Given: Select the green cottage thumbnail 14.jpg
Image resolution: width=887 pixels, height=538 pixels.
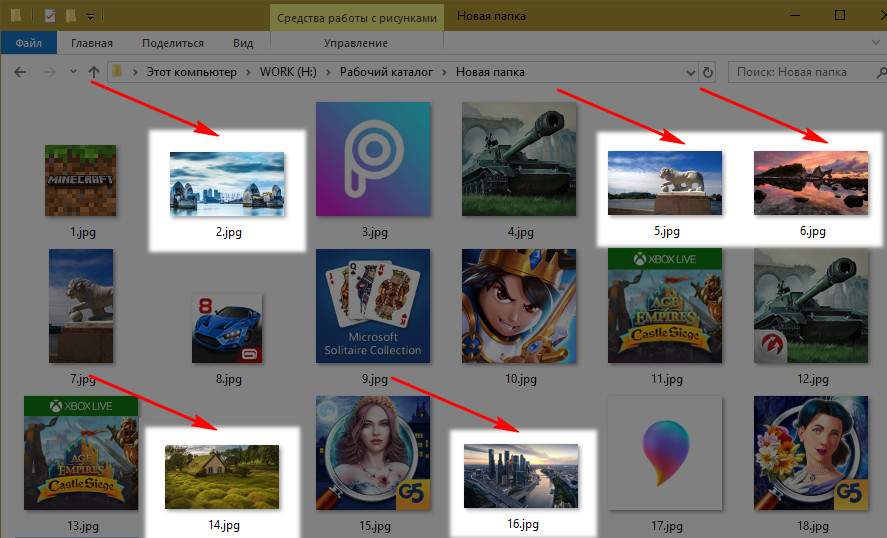Looking at the screenshot, I should 222,477.
